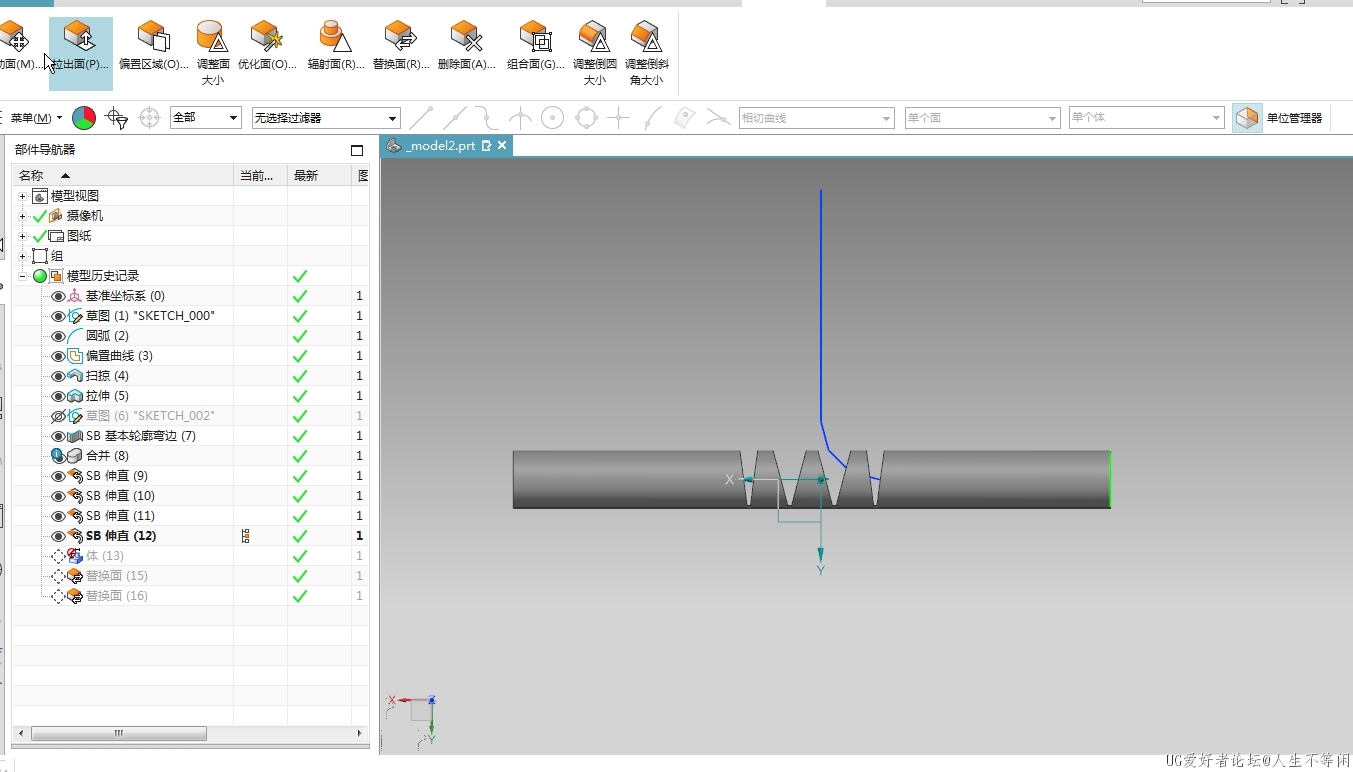1353x772 pixels.
Task: Toggle the point-on-face snap icon
Action: pyautogui.click(x=684, y=118)
